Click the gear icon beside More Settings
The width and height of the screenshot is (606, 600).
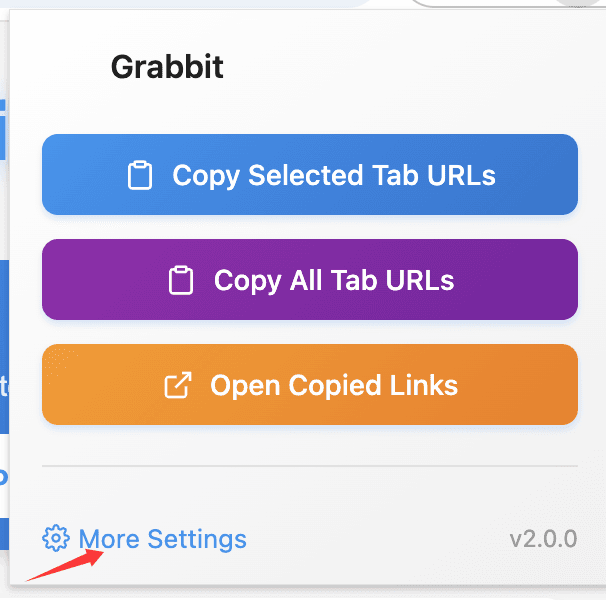[x=55, y=540]
